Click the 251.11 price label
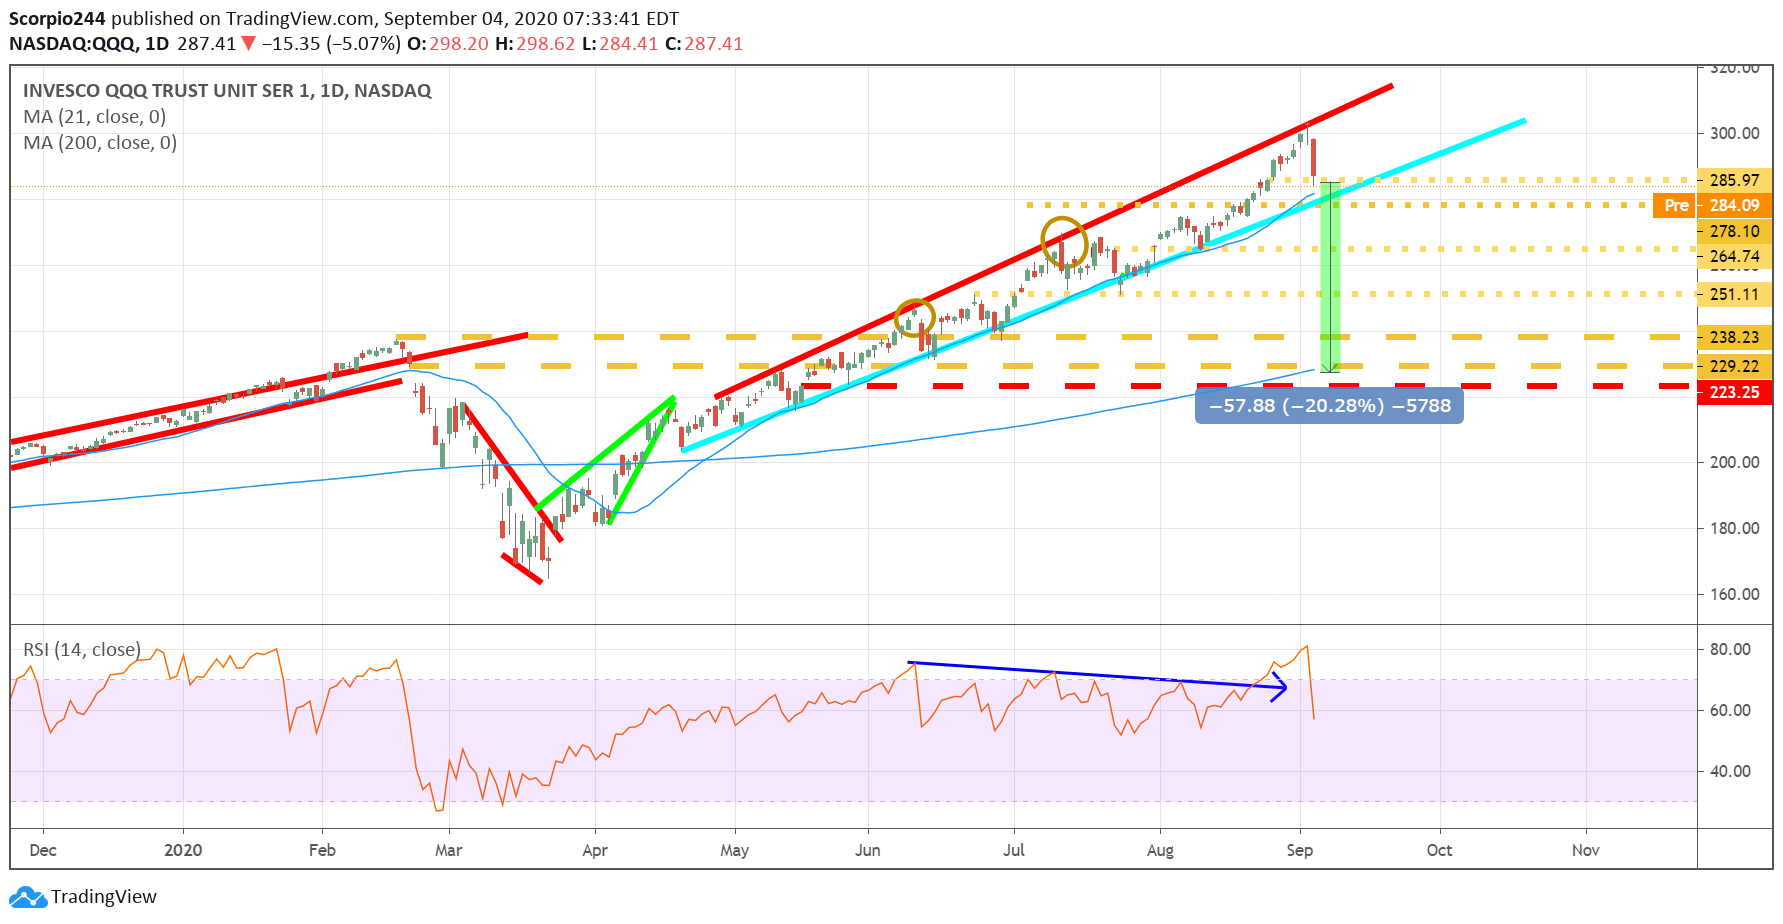This screenshot has width=1783, height=924. tap(1734, 294)
